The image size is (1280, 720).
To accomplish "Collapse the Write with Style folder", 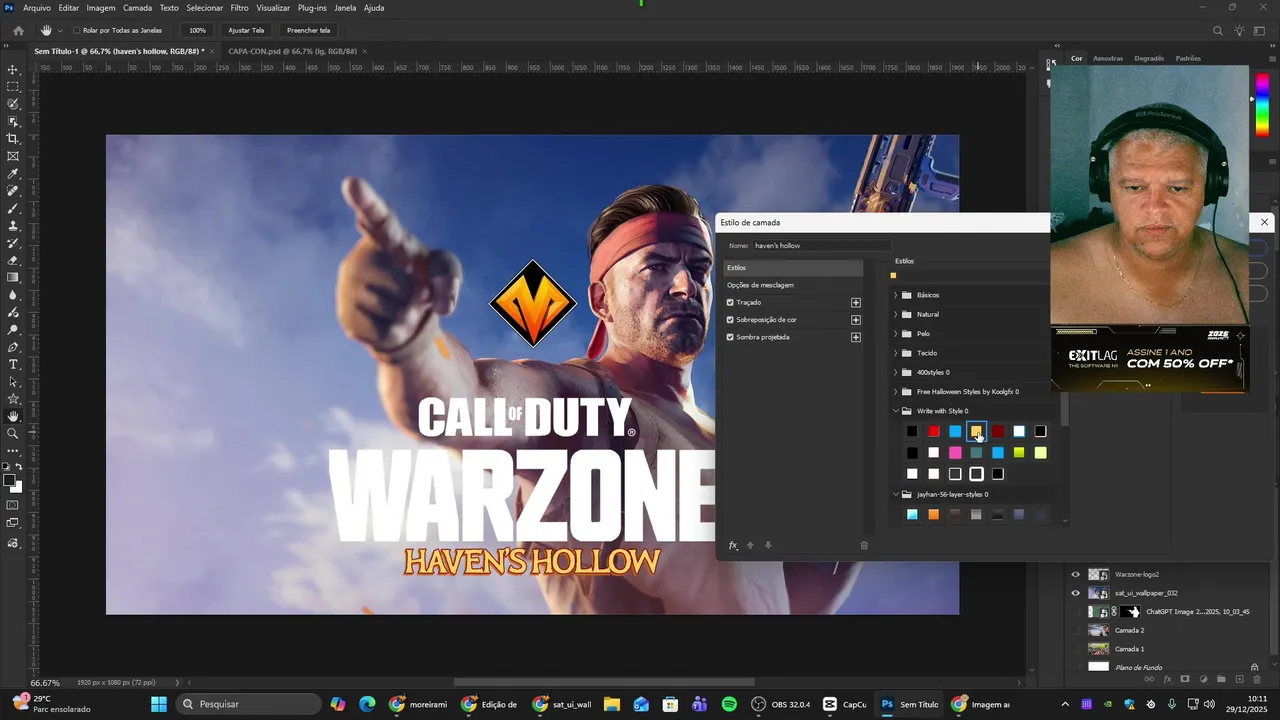I will [x=896, y=411].
